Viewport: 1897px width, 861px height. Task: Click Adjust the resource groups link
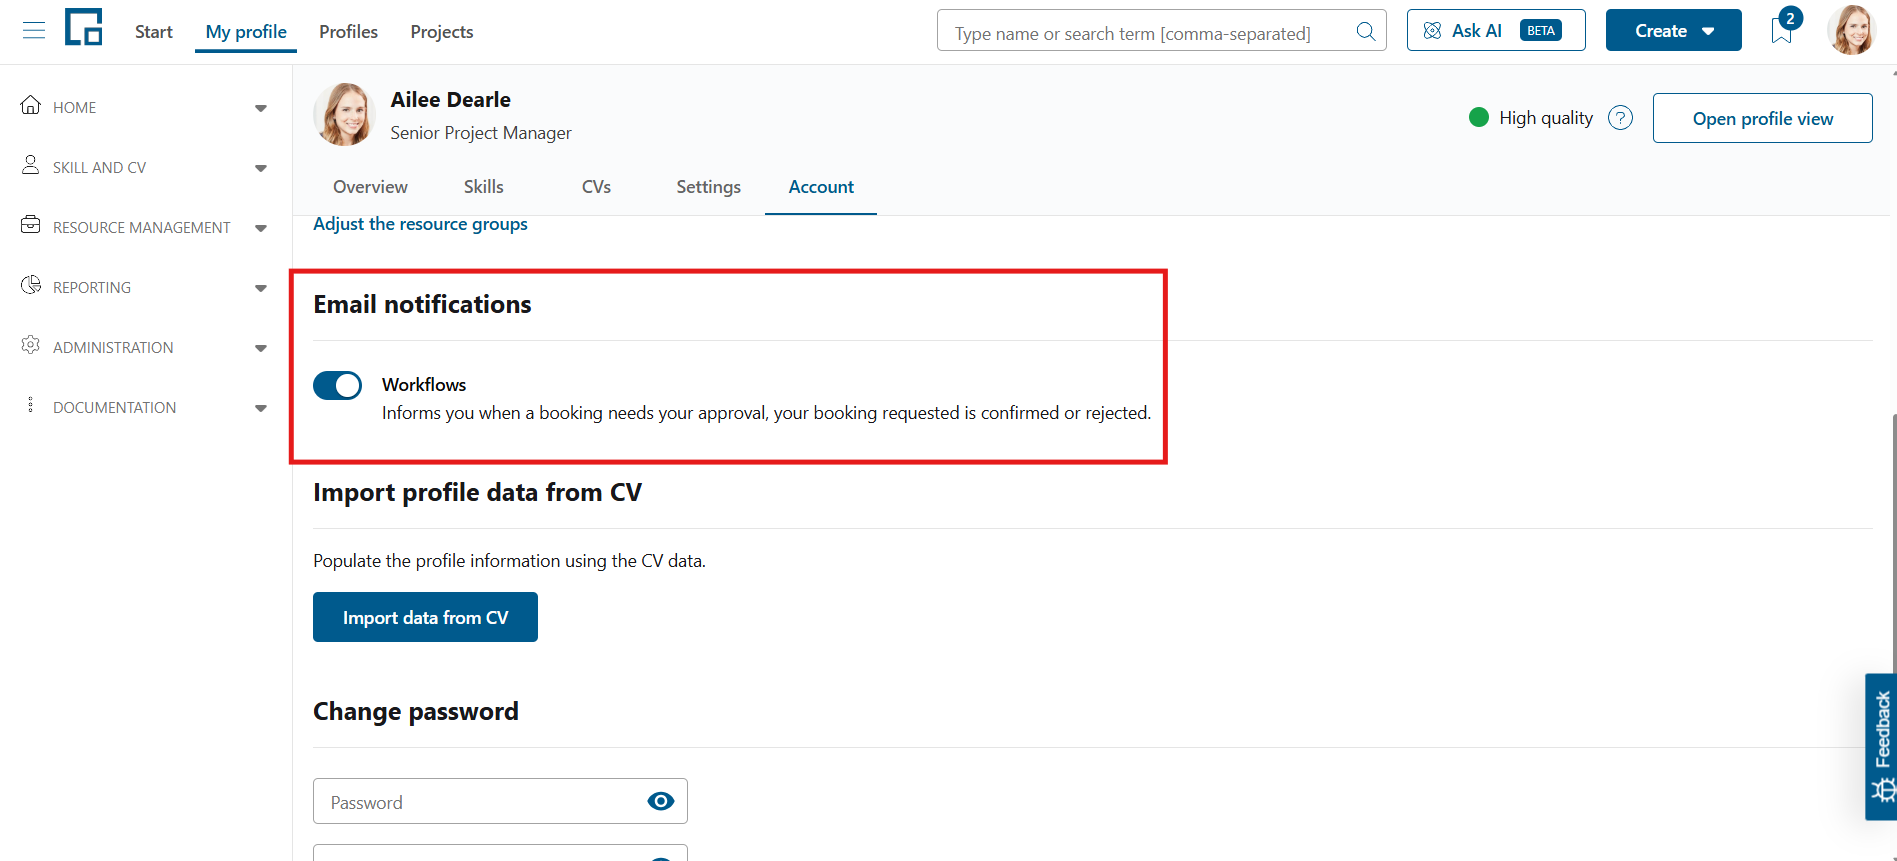pyautogui.click(x=420, y=224)
